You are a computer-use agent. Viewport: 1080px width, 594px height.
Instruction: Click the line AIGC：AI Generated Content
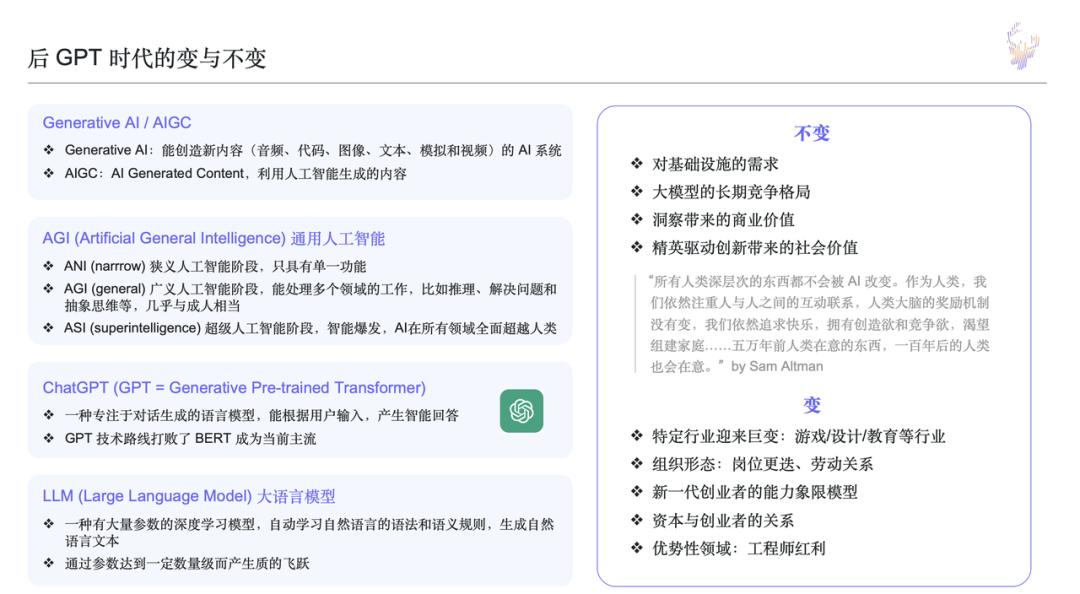[x=236, y=174]
